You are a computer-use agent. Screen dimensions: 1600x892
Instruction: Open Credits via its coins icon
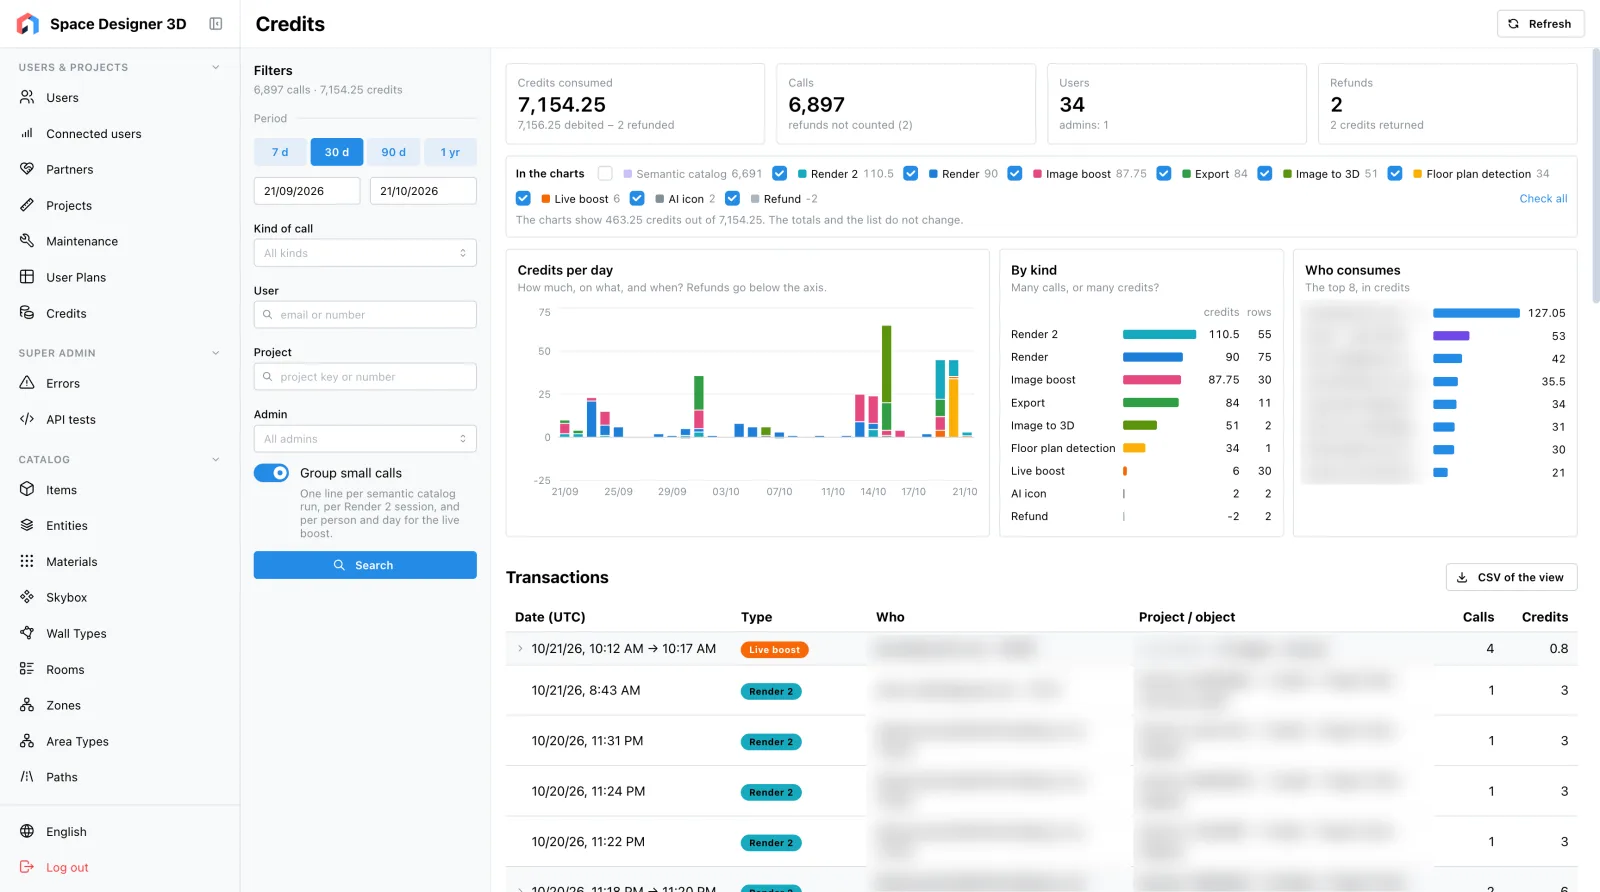(x=27, y=314)
